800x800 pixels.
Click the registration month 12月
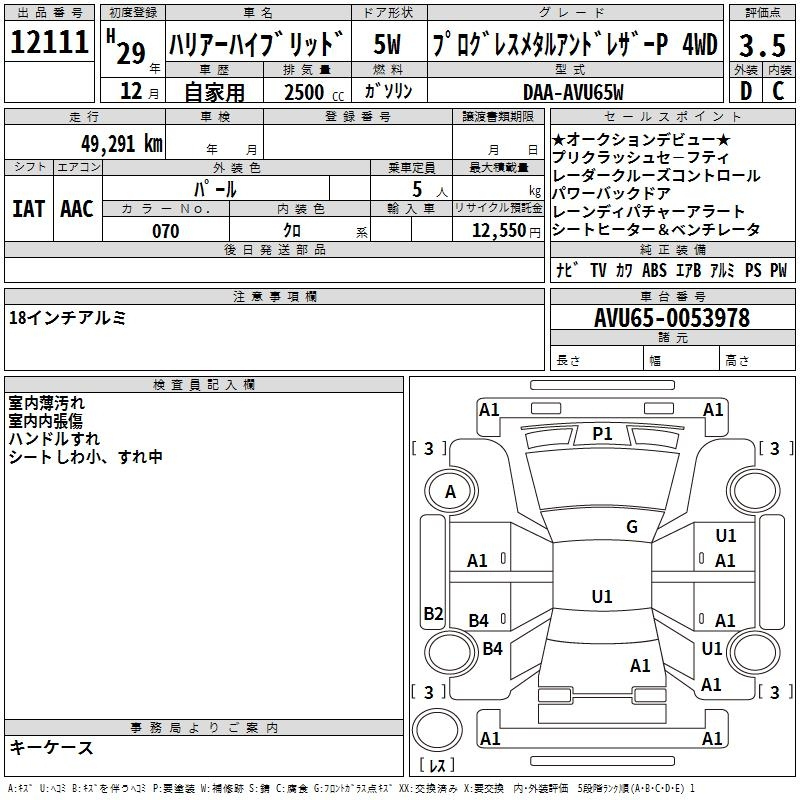coord(139,91)
